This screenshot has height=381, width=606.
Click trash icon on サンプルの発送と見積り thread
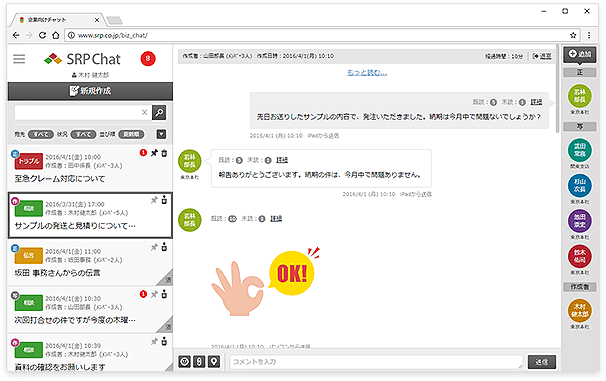(164, 200)
